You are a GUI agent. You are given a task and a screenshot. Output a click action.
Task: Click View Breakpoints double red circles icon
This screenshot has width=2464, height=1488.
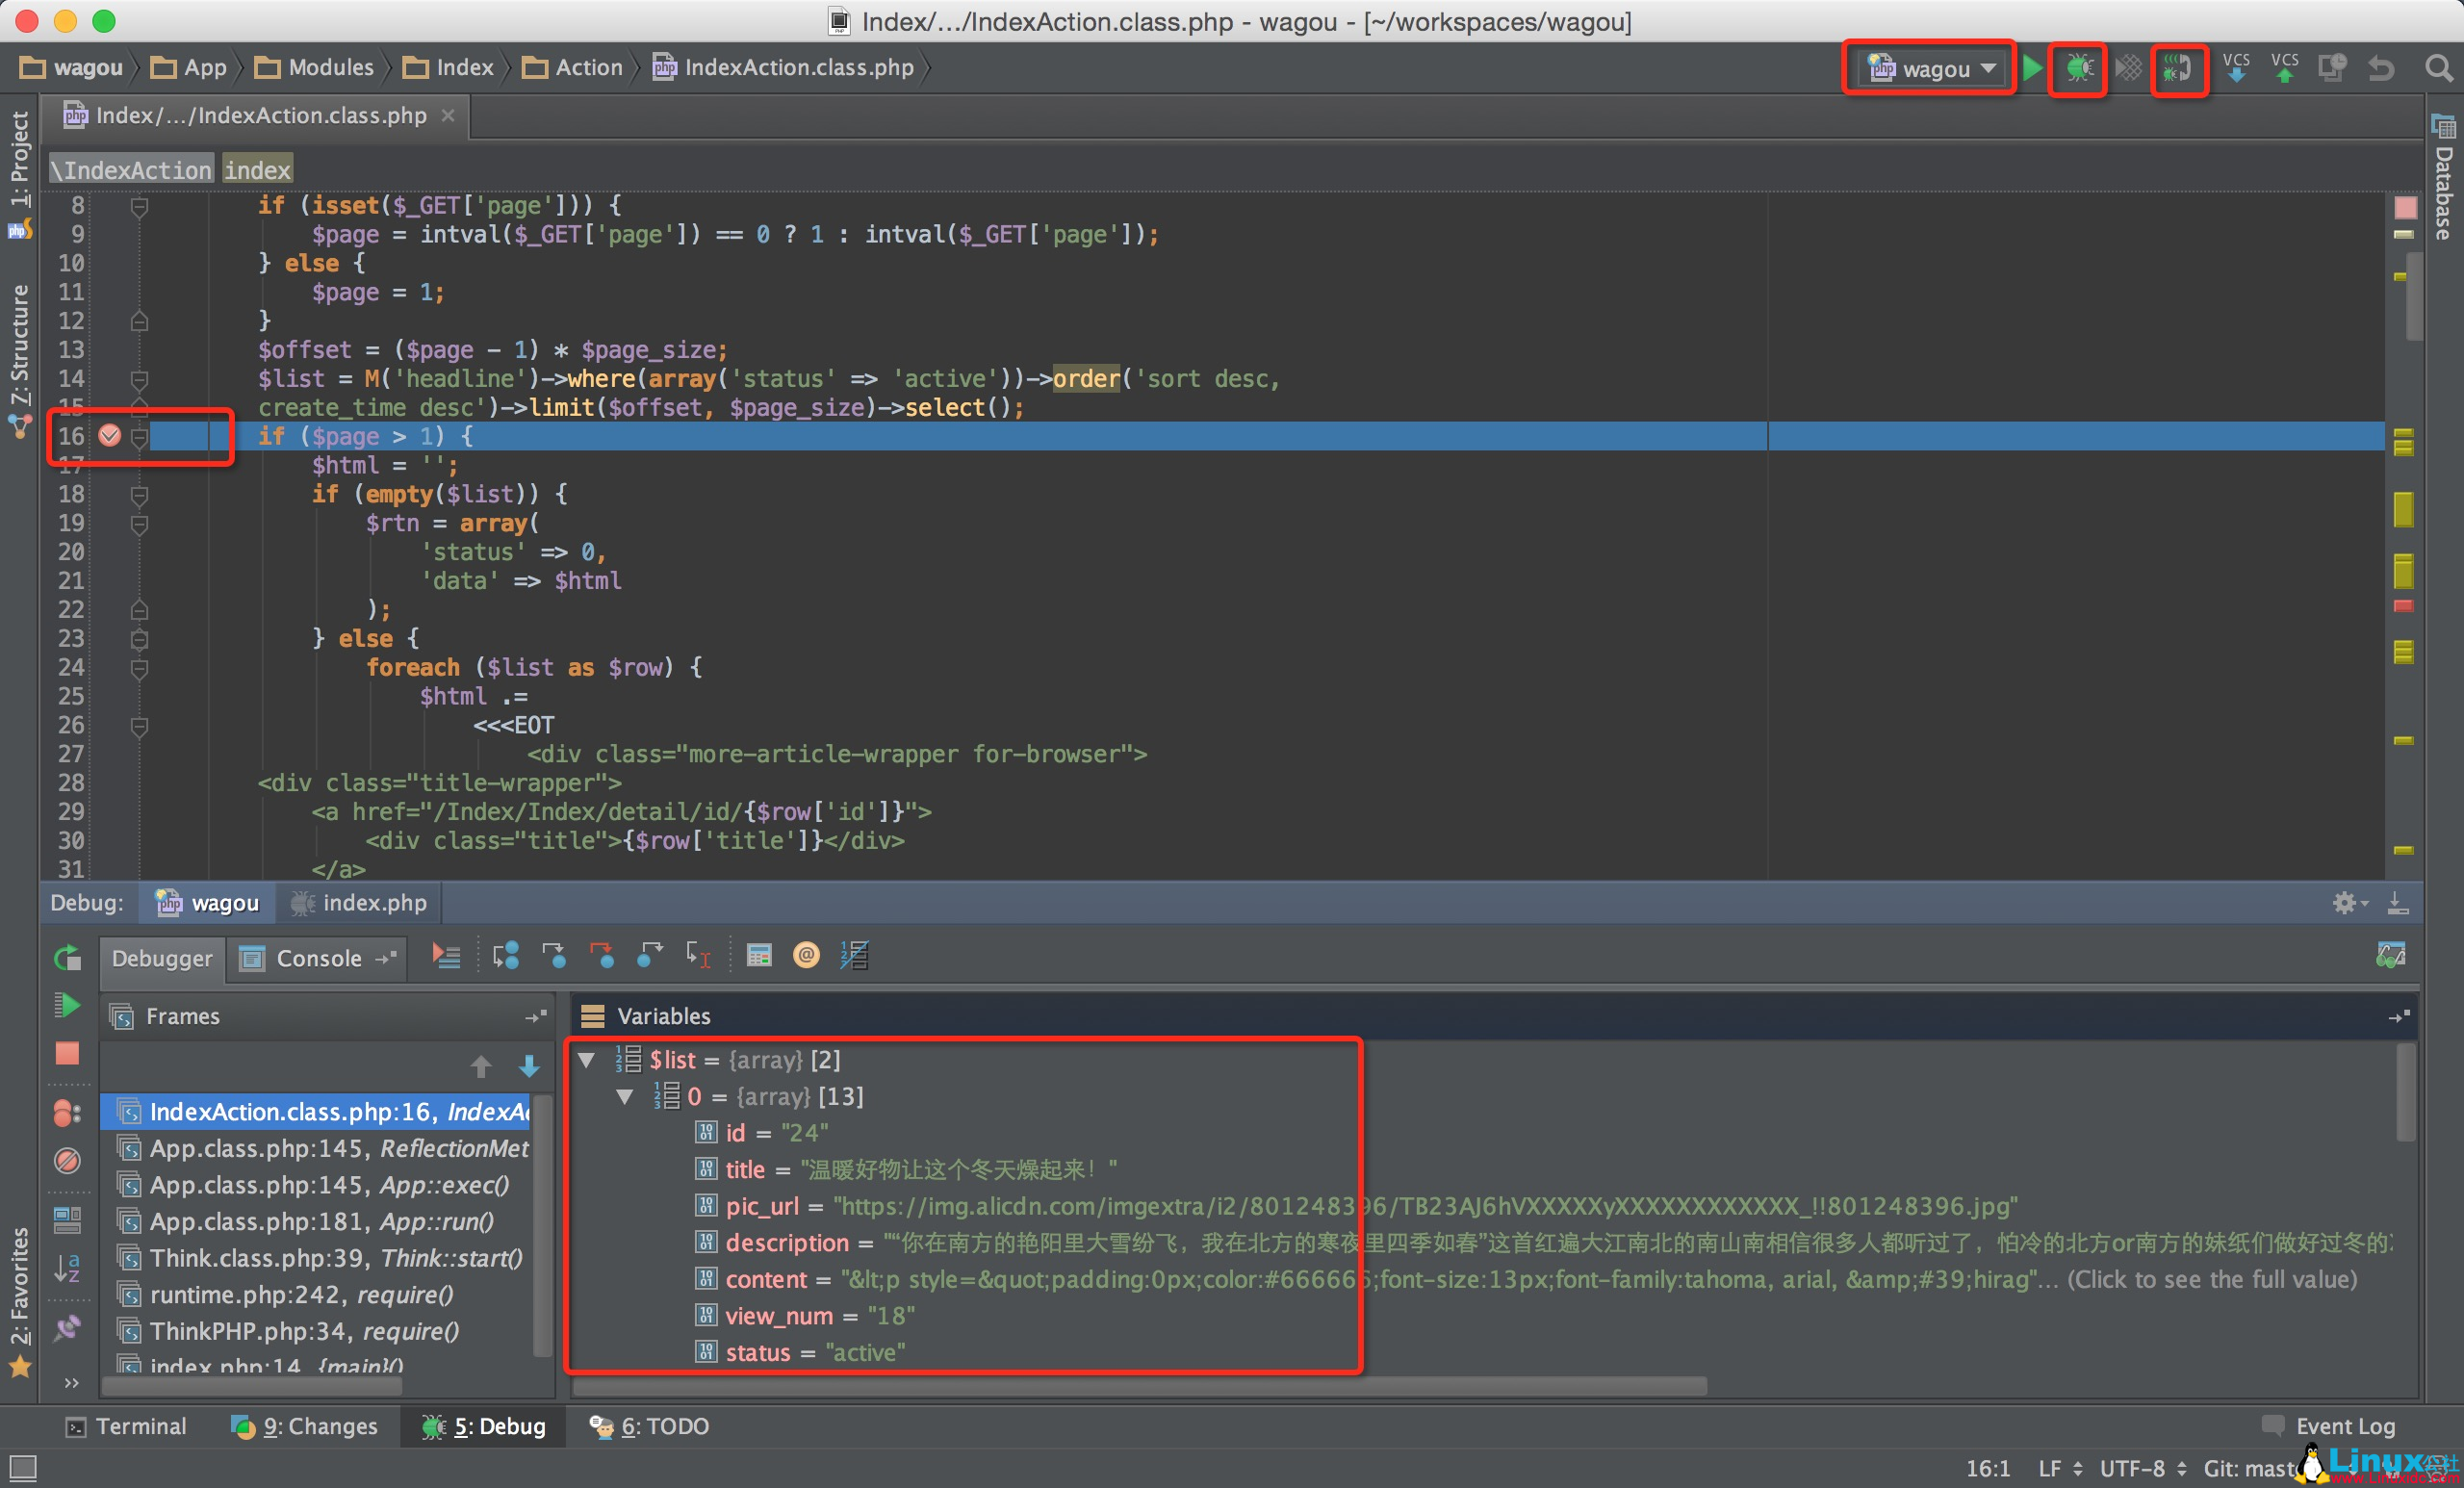[x=66, y=1112]
